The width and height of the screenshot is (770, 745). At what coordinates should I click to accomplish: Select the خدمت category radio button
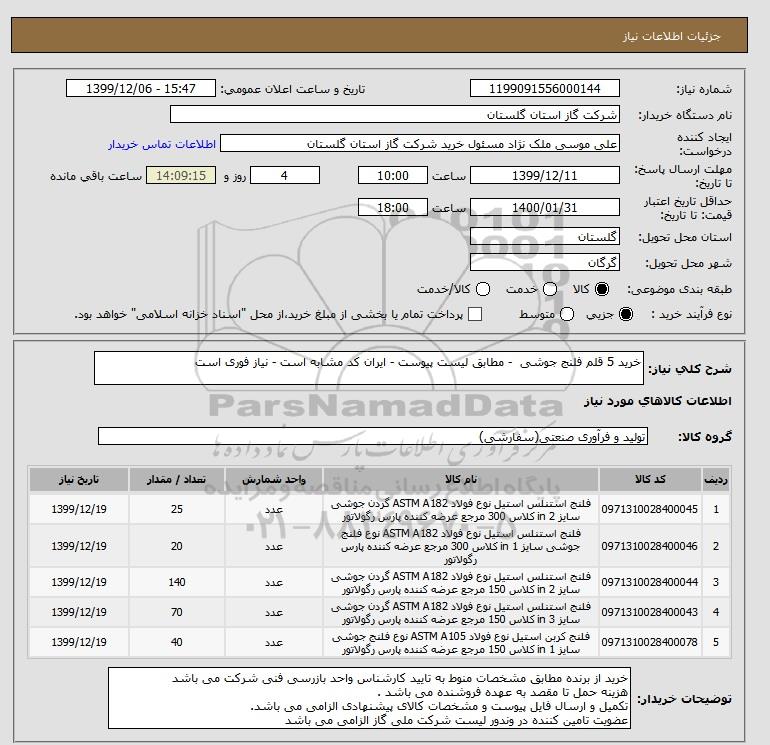click(550, 289)
